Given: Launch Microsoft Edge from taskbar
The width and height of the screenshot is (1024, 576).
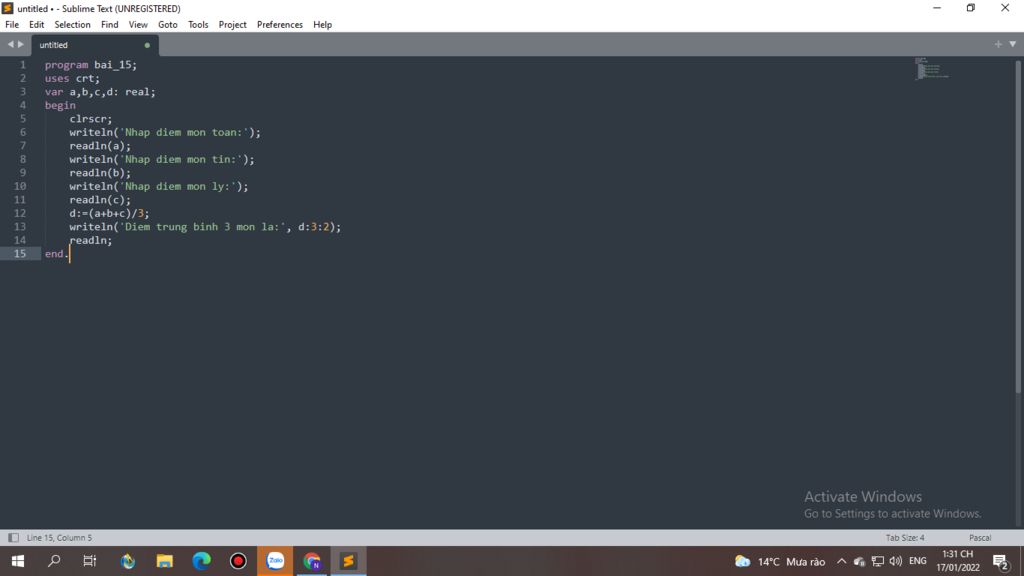Looking at the screenshot, I should pyautogui.click(x=201, y=561).
